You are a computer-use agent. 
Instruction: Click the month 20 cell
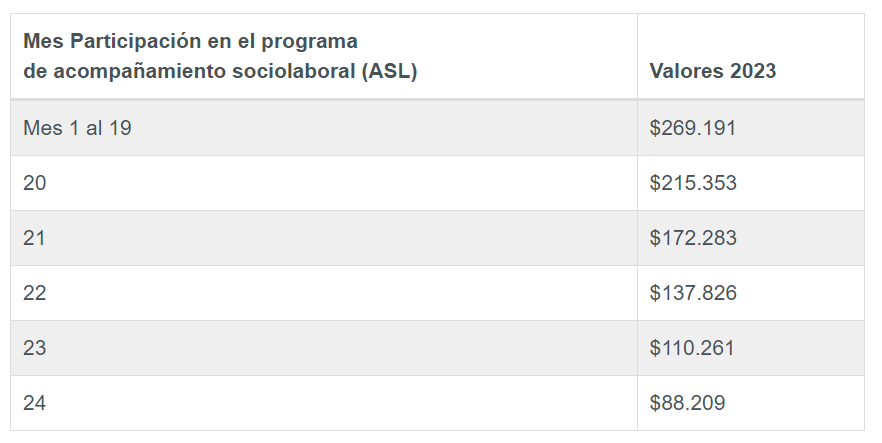click(x=35, y=183)
